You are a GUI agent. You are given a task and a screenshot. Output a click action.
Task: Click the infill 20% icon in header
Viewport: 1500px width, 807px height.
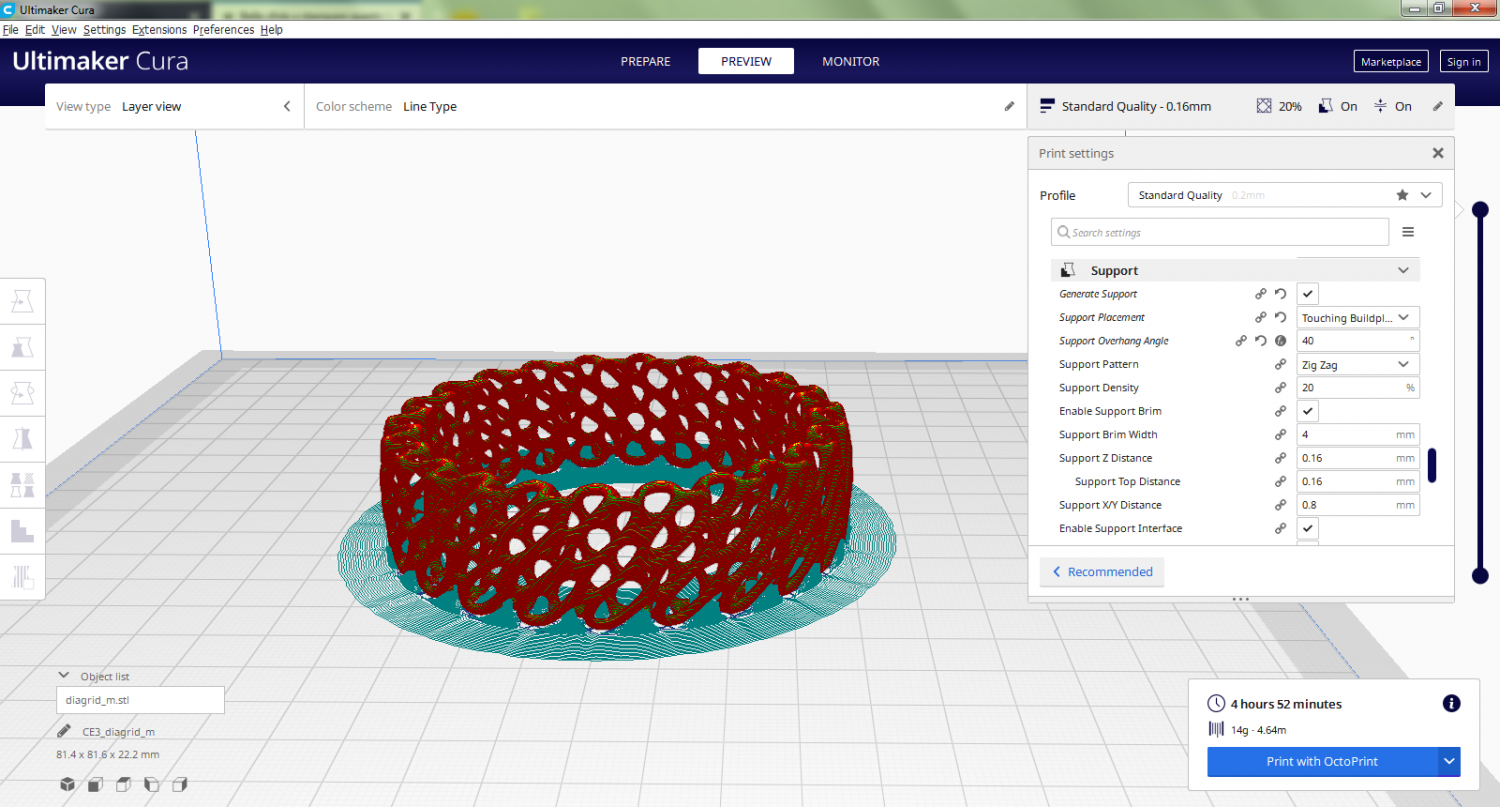tap(1264, 106)
